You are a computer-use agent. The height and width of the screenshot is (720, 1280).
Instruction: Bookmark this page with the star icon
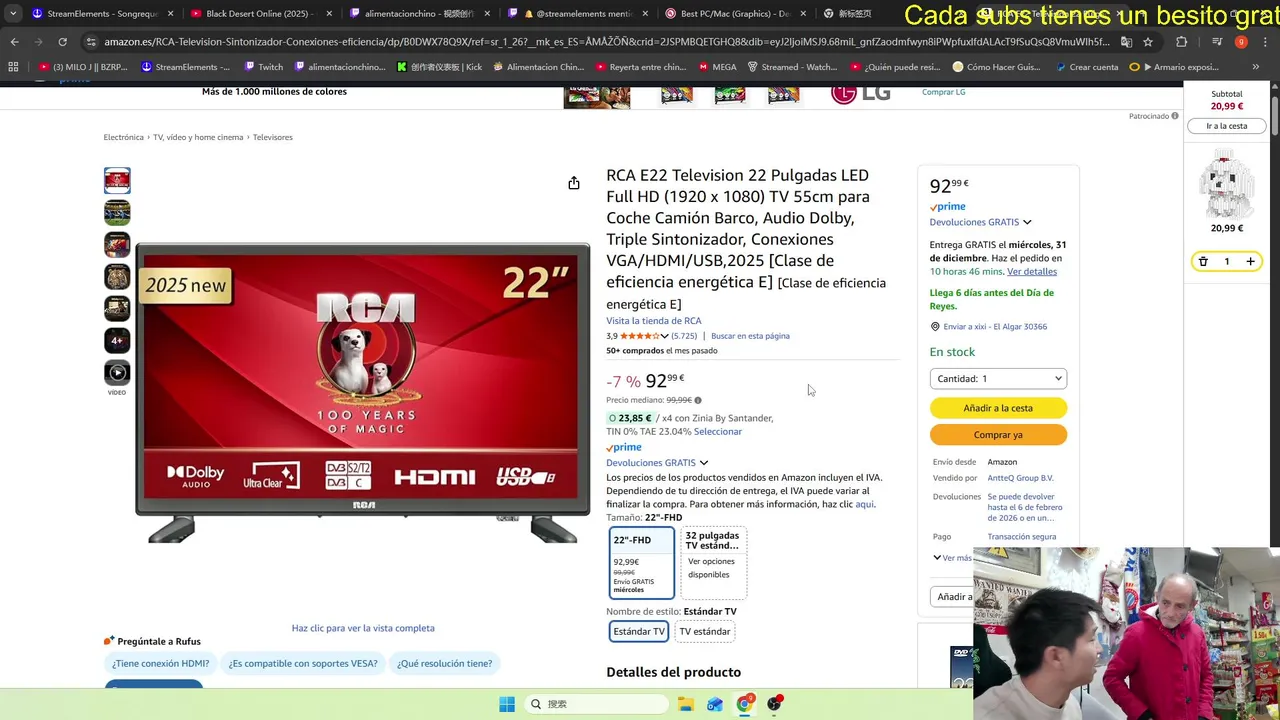(1148, 42)
